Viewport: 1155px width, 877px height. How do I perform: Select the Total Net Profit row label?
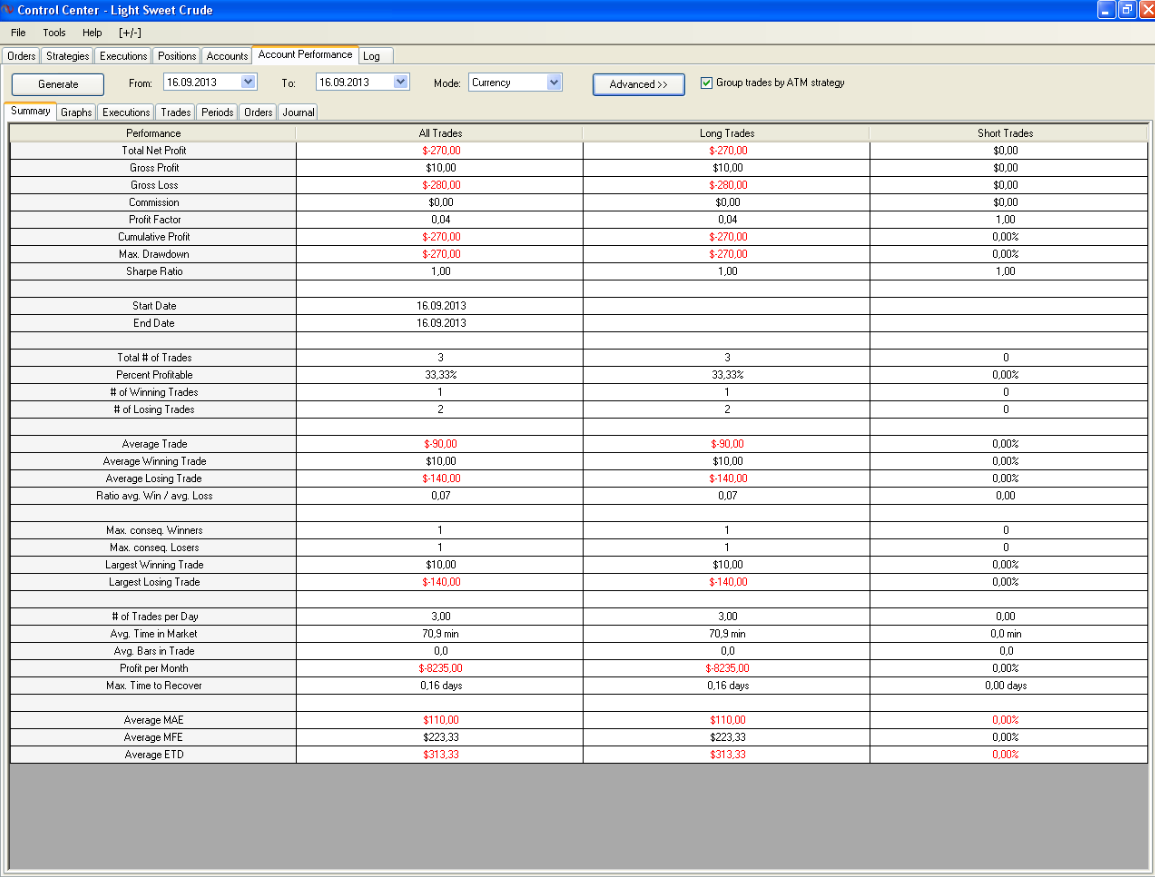click(x=154, y=150)
